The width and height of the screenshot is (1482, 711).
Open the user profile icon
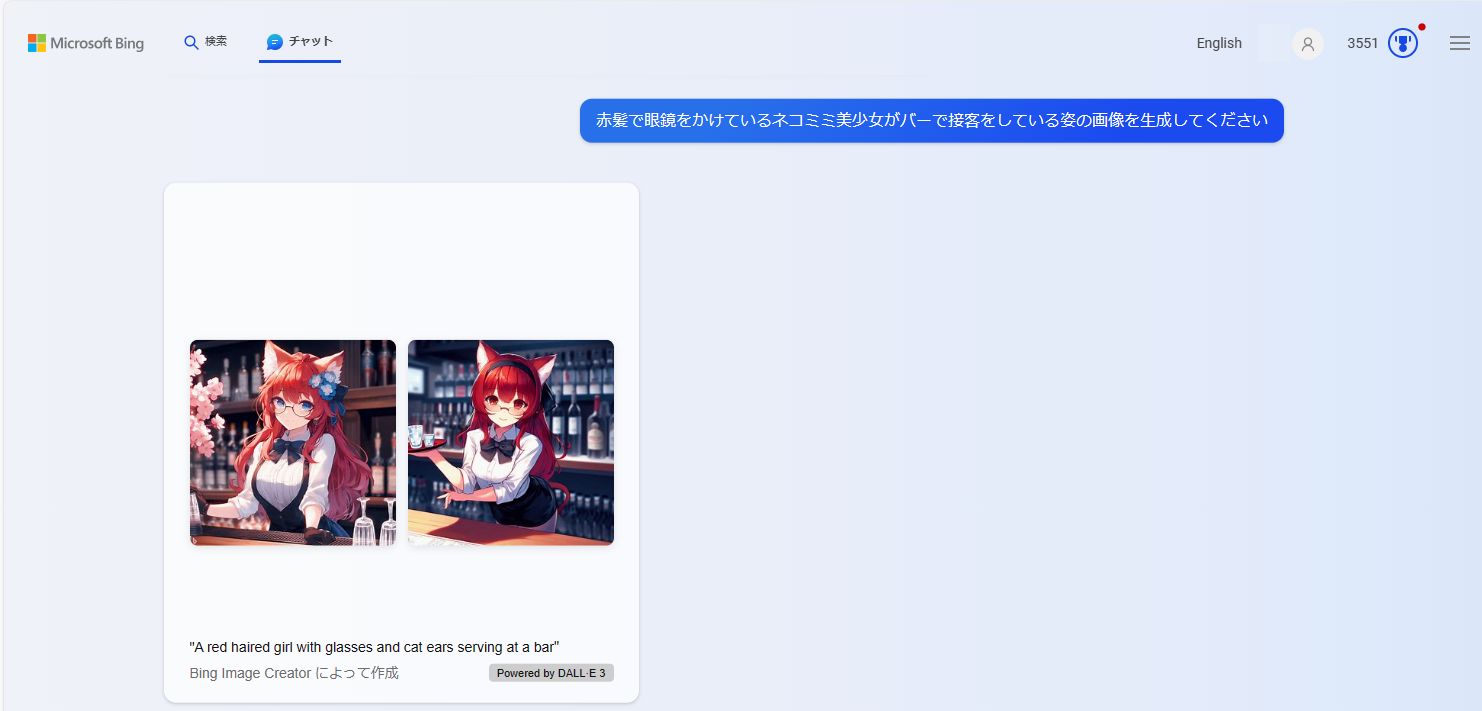1307,44
